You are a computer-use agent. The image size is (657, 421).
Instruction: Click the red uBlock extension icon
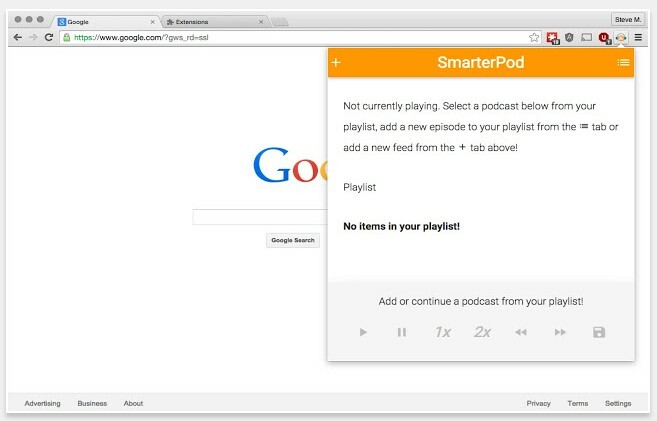point(604,38)
